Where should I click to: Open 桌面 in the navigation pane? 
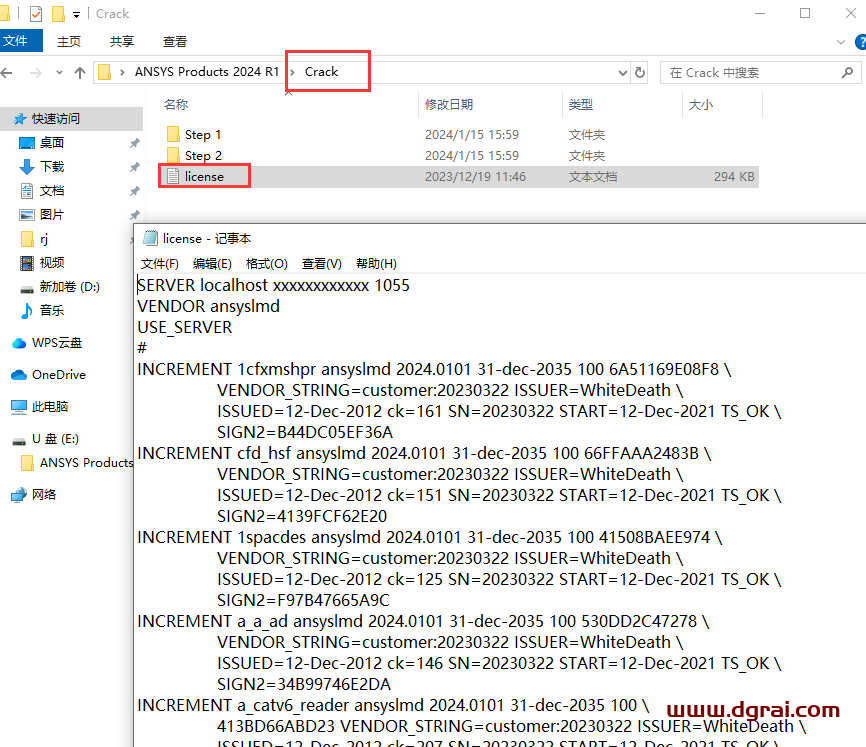pos(52,143)
